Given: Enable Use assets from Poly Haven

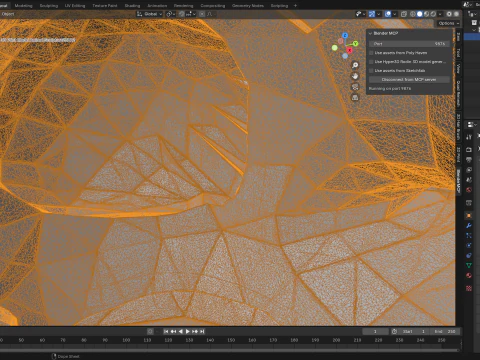Looking at the screenshot, I should click(371, 53).
